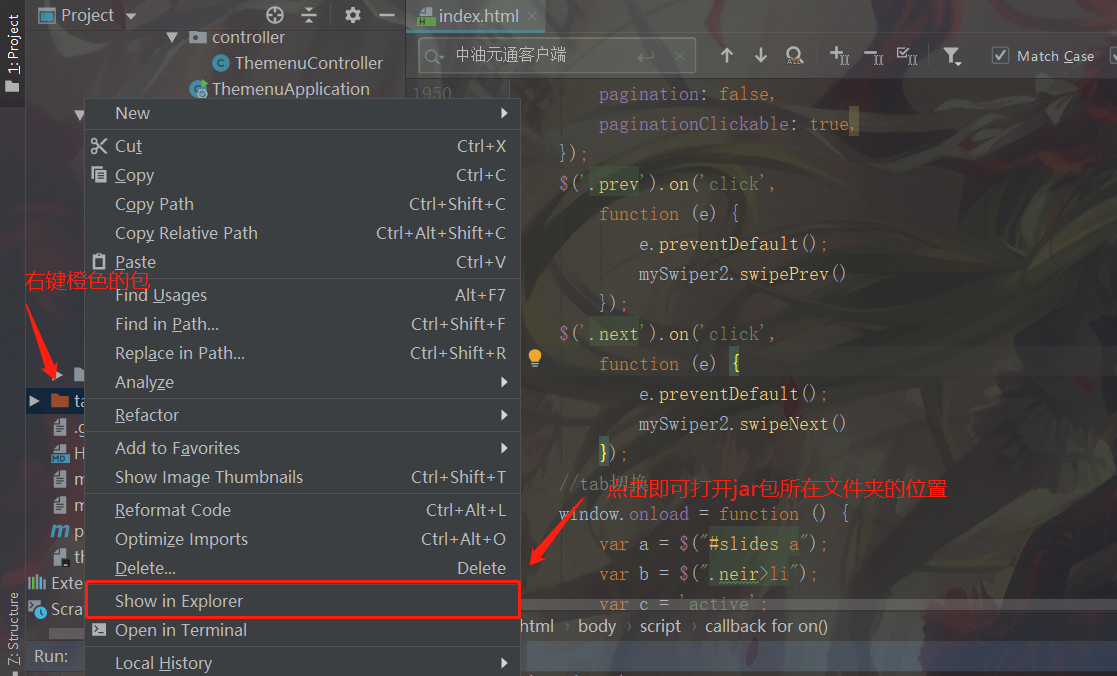Click the new line arrow icon in the search field
This screenshot has width=1117, height=676.
click(x=645, y=56)
